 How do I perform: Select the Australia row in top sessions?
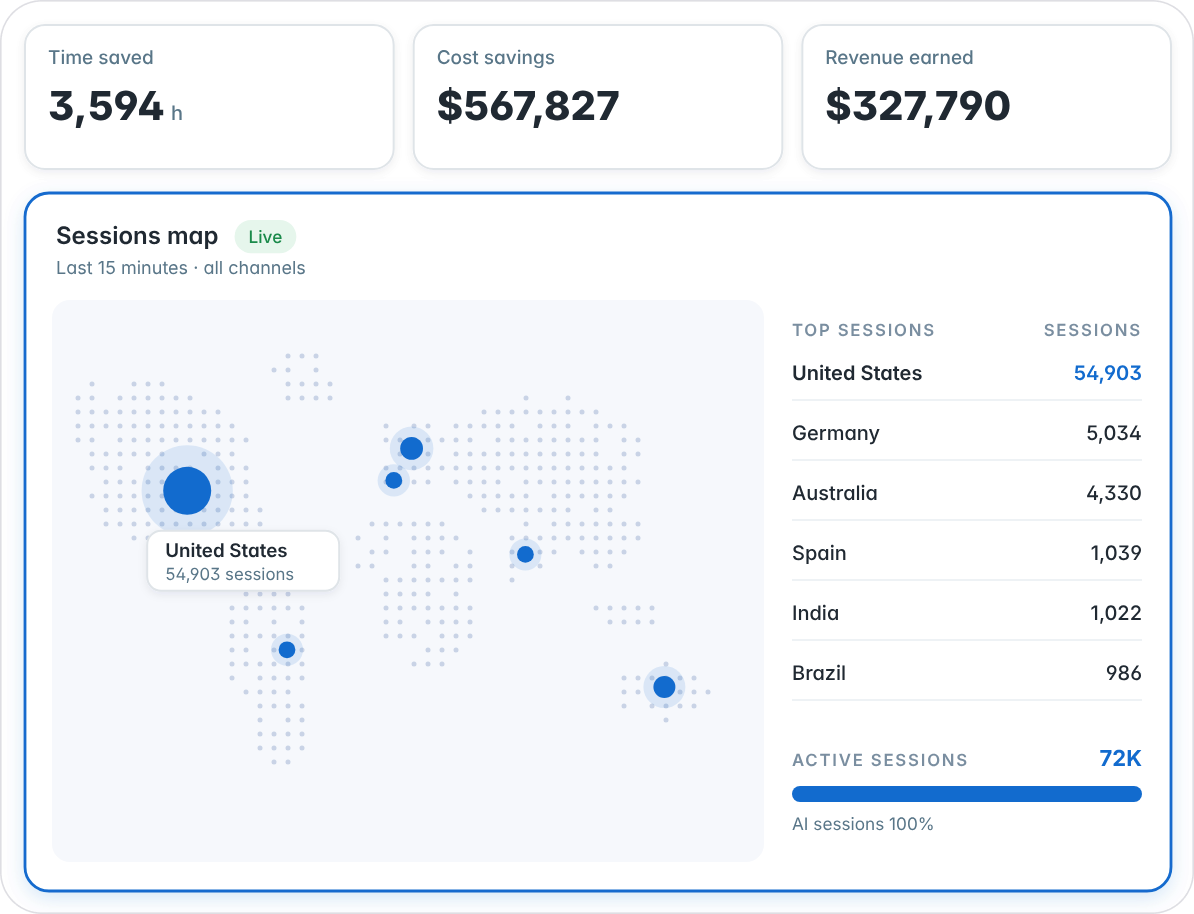[966, 493]
